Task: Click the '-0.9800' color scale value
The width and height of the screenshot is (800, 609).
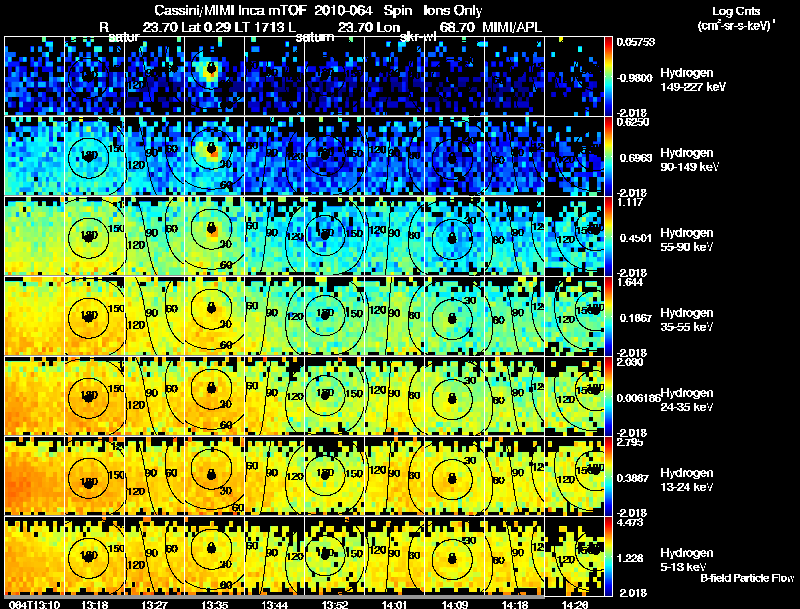Action: [635, 78]
